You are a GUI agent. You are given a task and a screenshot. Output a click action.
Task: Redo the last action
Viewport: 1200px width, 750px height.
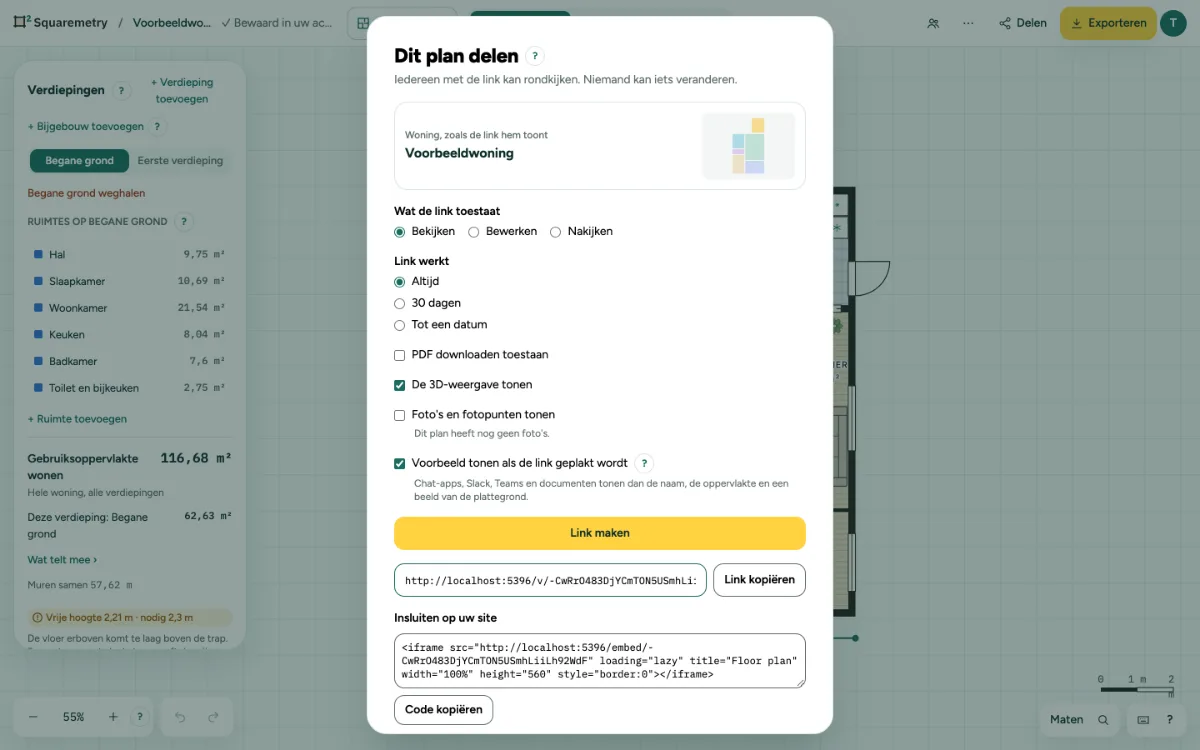[x=213, y=717]
